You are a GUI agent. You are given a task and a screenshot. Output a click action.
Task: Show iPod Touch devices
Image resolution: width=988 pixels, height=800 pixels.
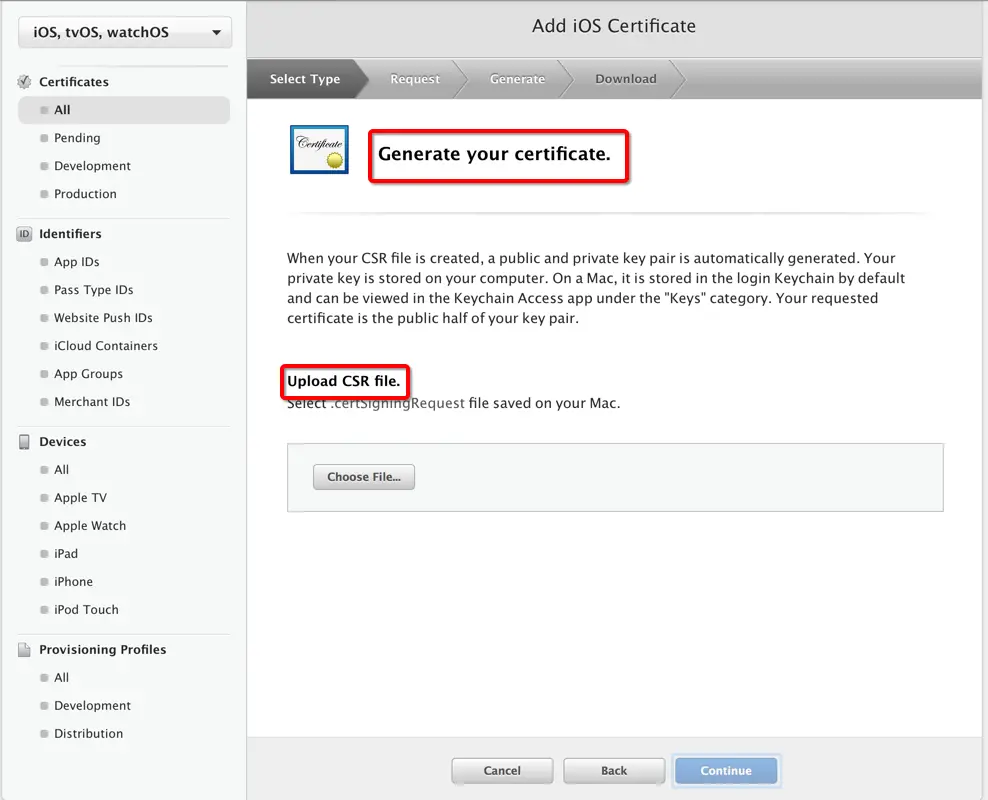pos(86,609)
